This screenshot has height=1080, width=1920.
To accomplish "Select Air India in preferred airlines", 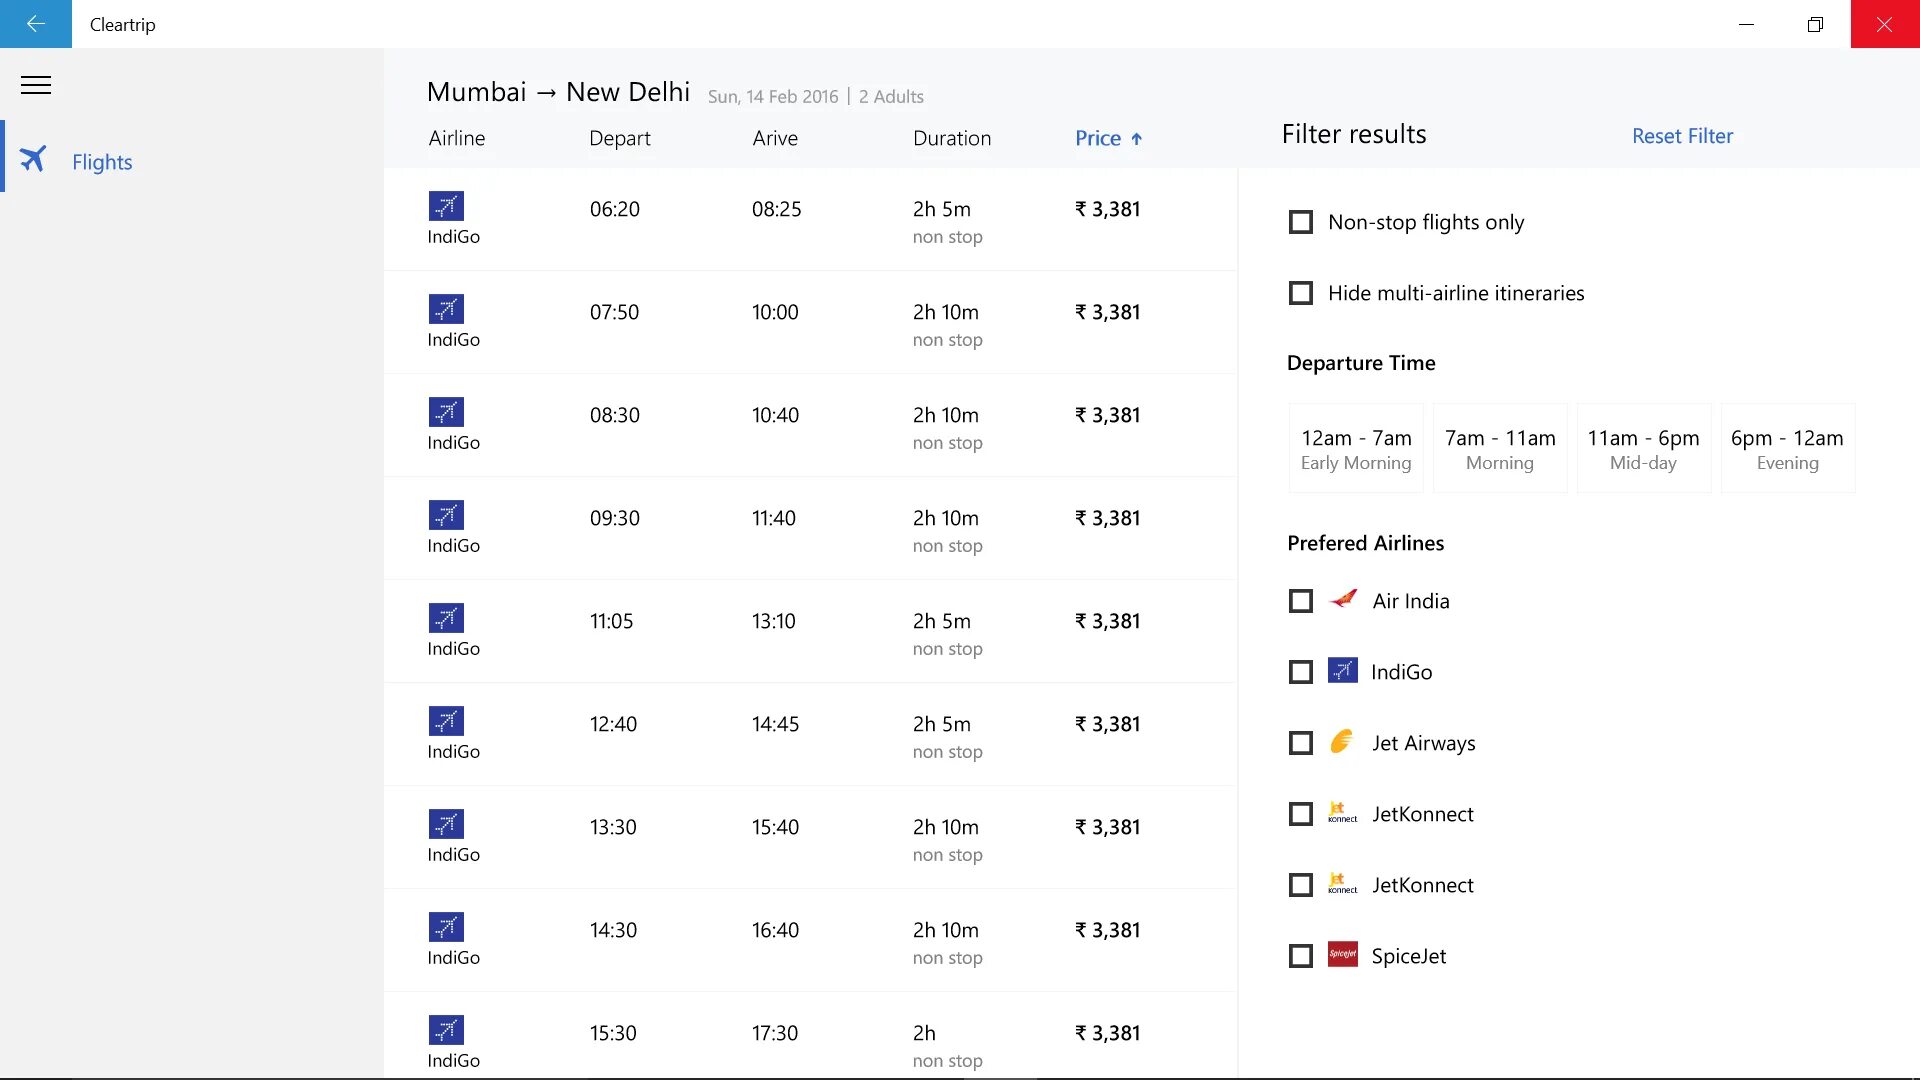I will (x=1300, y=600).
